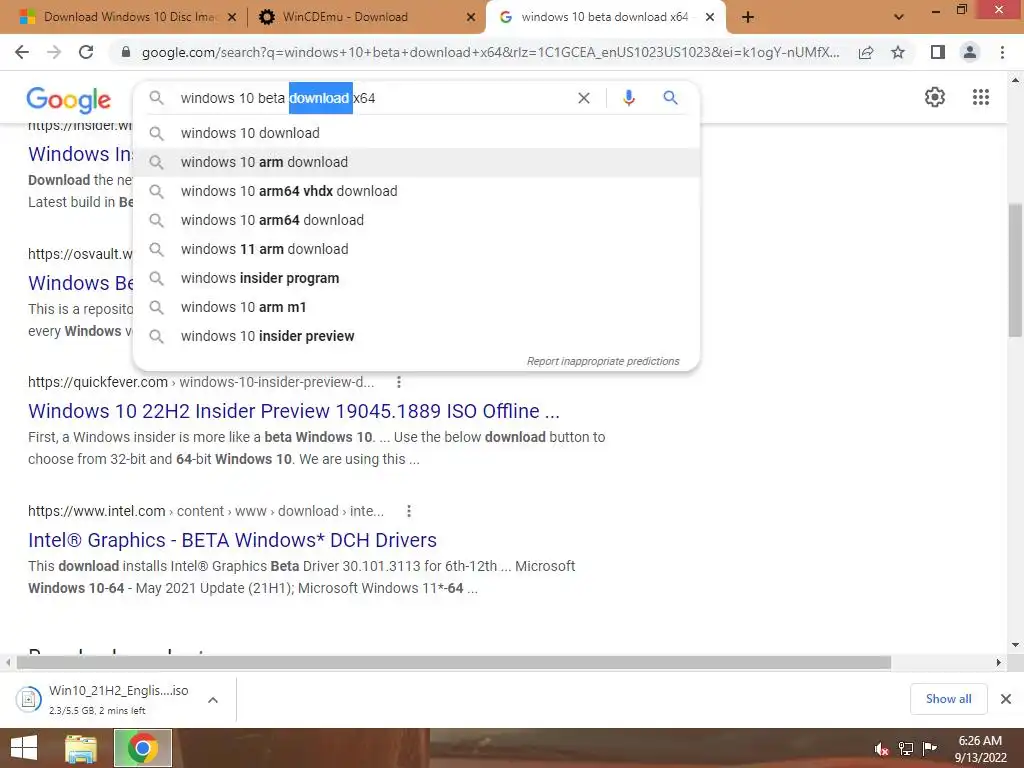Open File Explorer from the taskbar
1024x768 pixels.
80,748
